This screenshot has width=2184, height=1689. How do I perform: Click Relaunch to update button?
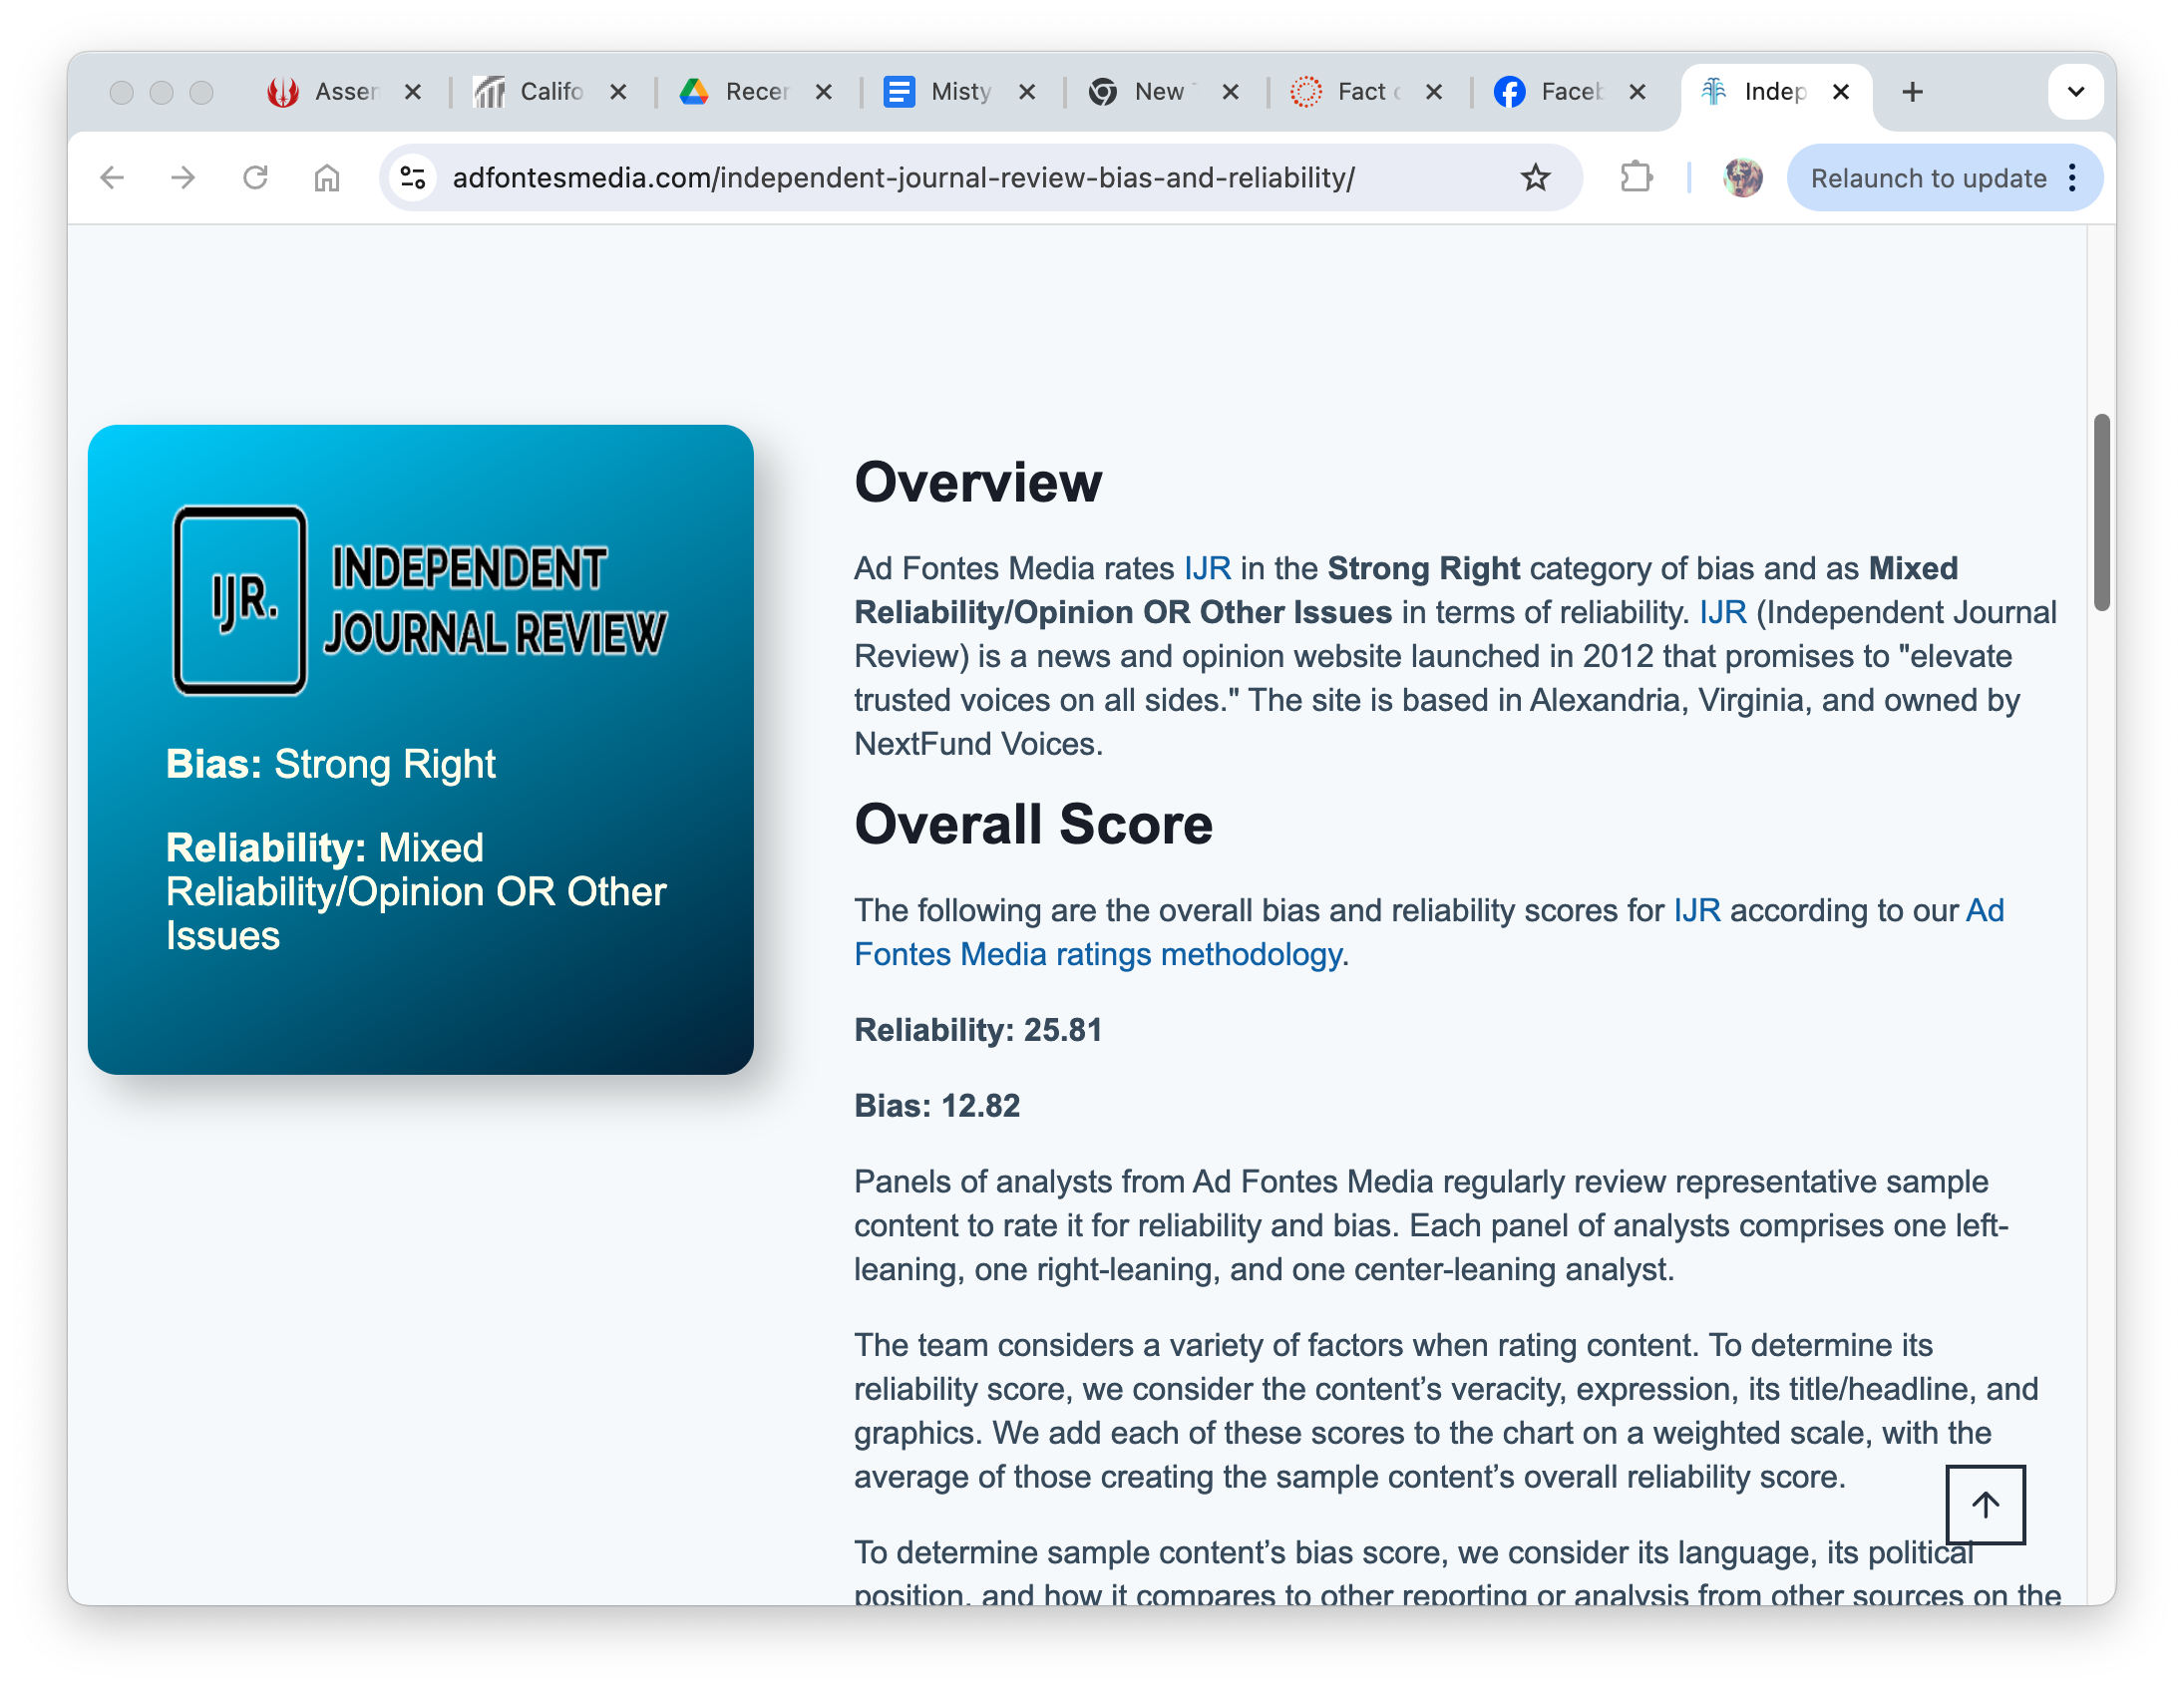(x=1927, y=178)
